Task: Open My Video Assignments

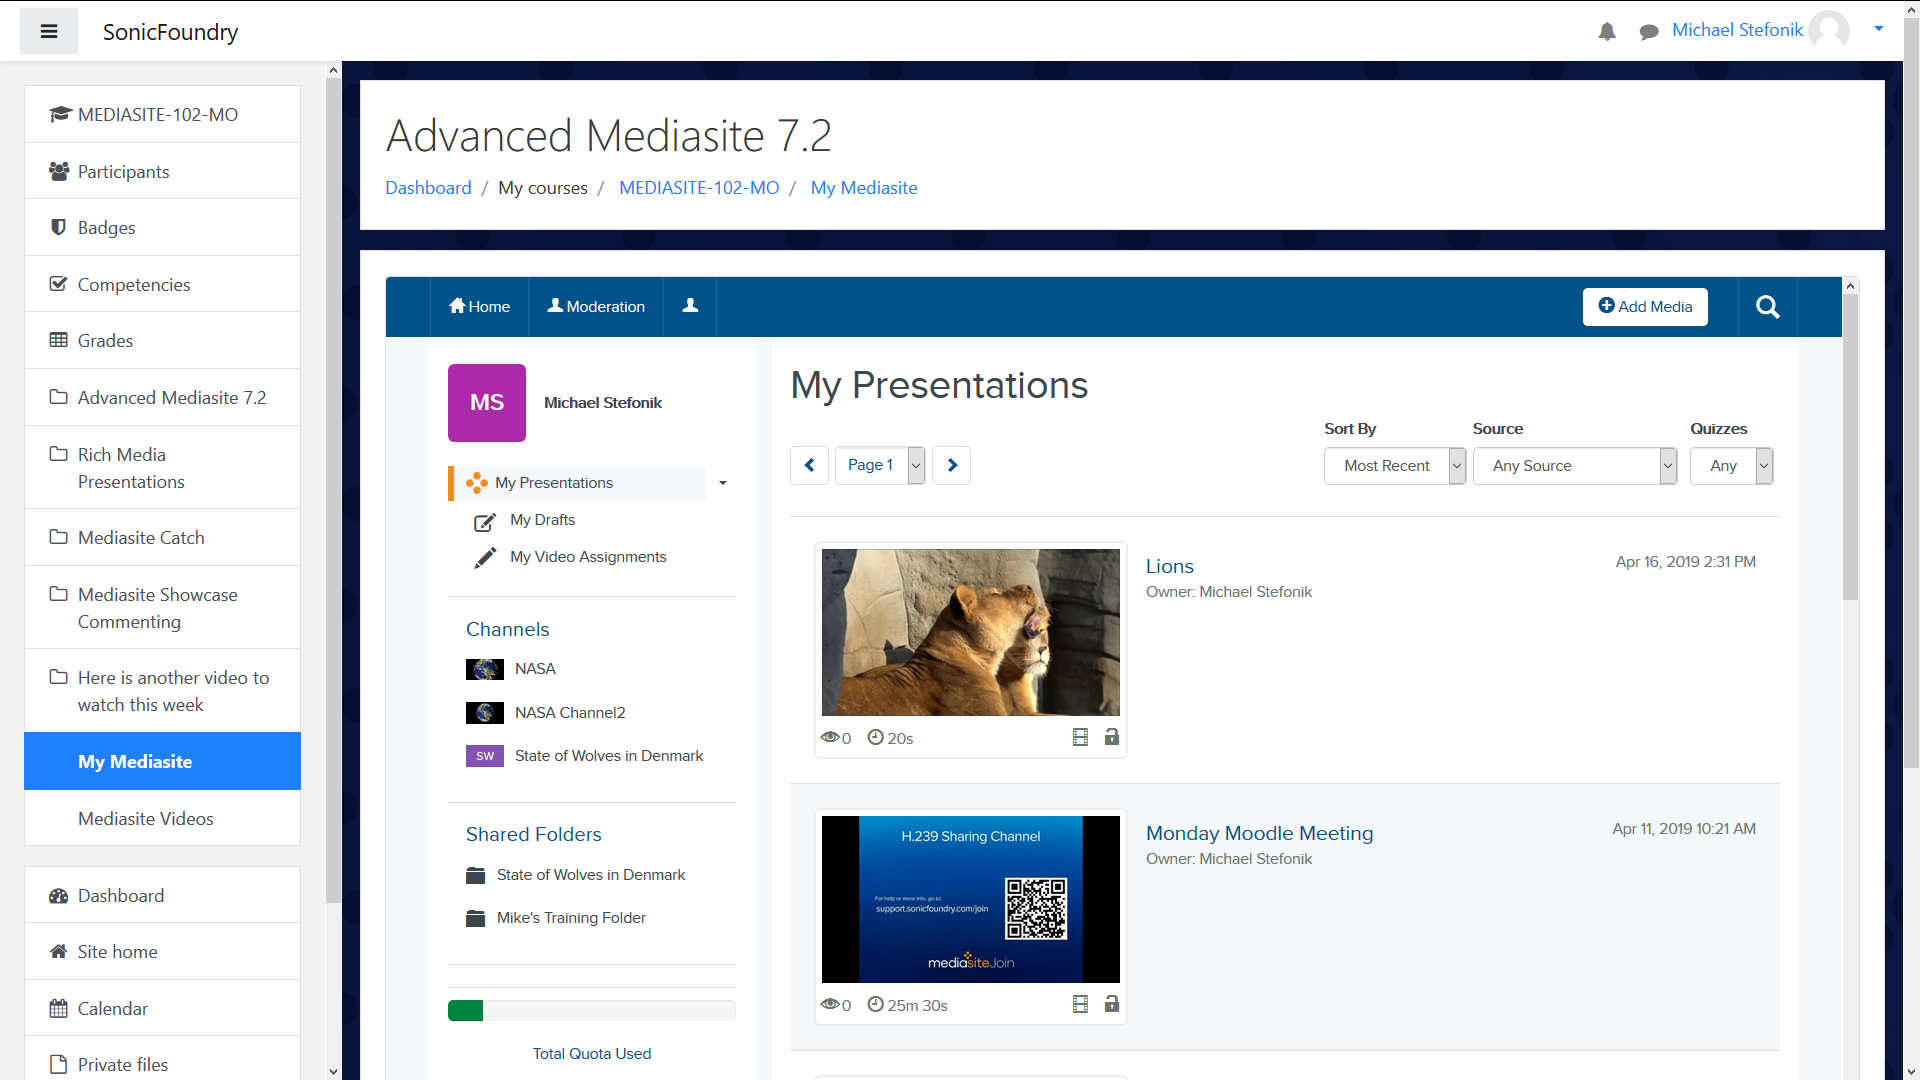Action: [588, 557]
